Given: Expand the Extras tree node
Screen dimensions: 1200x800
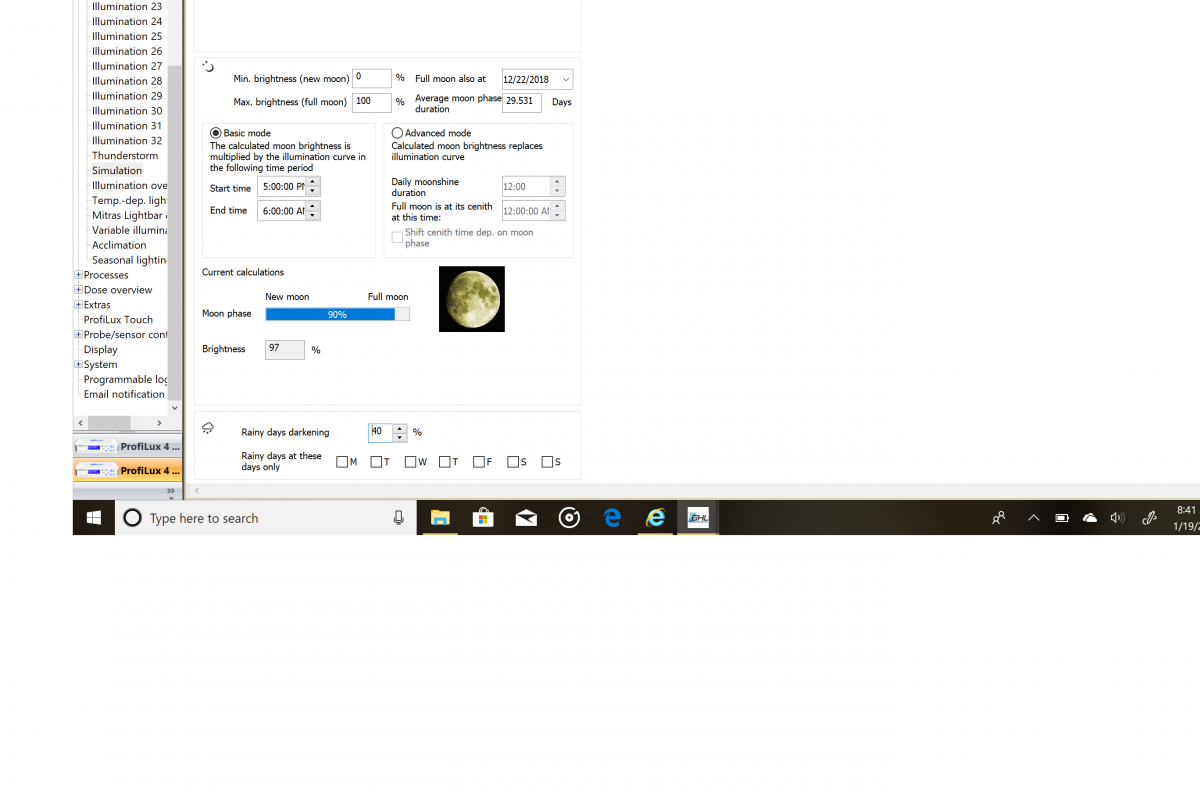Looking at the screenshot, I should 78,305.
